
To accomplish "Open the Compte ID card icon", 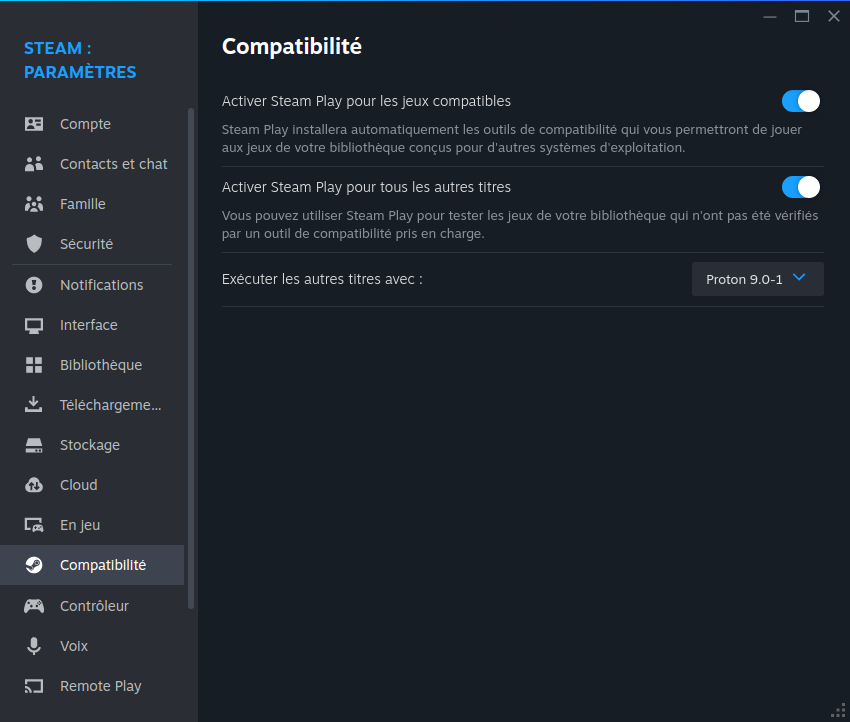I will tap(34, 124).
